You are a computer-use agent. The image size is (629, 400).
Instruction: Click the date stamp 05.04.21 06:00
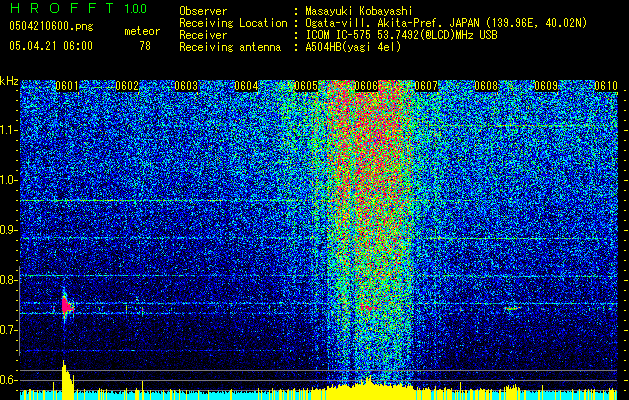51,46
